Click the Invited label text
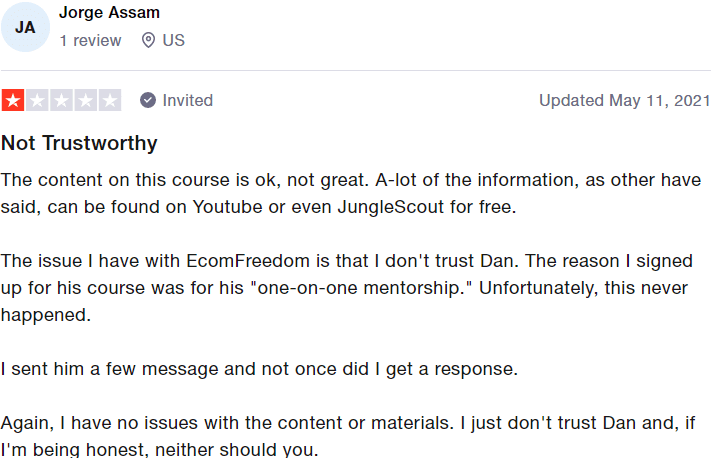Image resolution: width=711 pixels, height=458 pixels. 188,100
